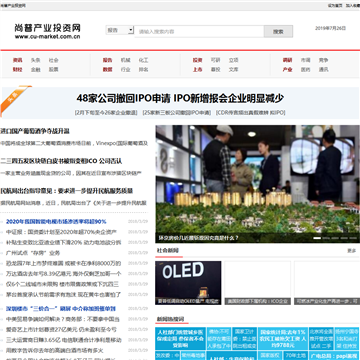
Task: Open the 社会新闻 section tab
Action: tap(168, 251)
